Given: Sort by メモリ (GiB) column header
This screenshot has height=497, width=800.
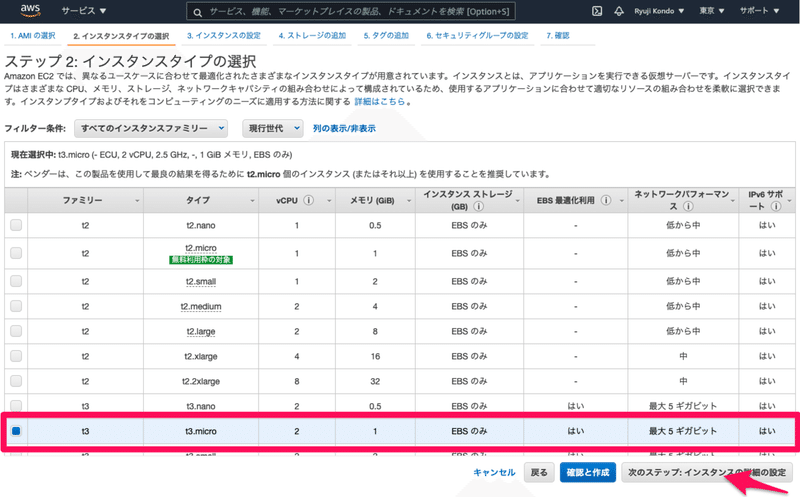Looking at the screenshot, I should click(375, 201).
